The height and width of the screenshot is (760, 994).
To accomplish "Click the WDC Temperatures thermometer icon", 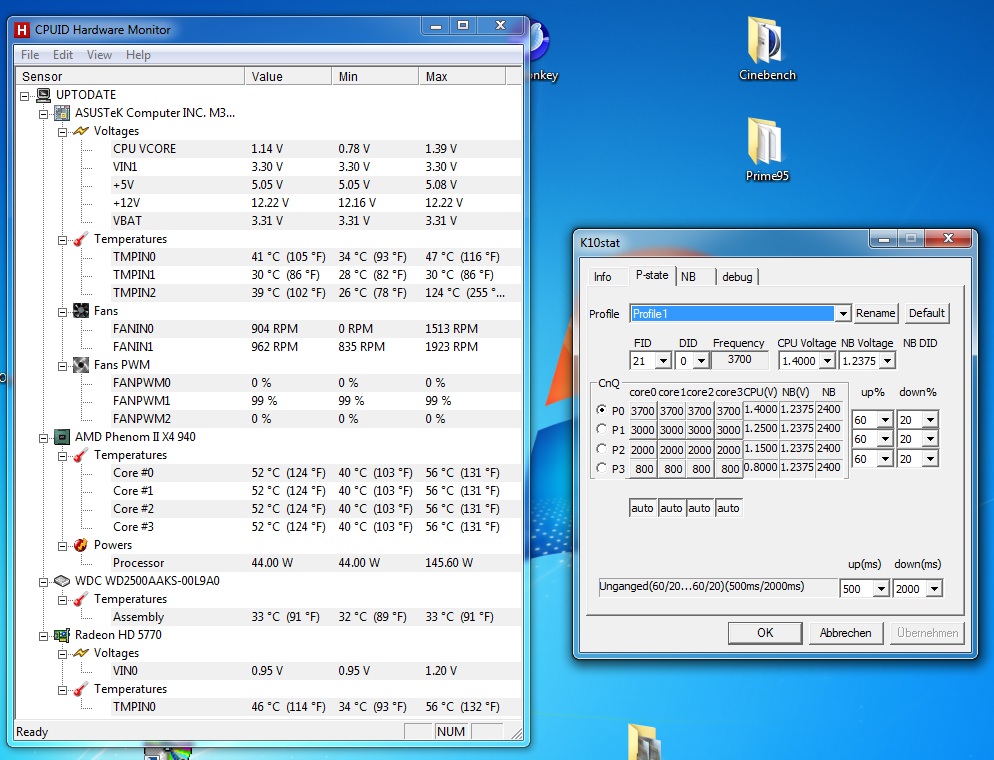I will click(81, 599).
